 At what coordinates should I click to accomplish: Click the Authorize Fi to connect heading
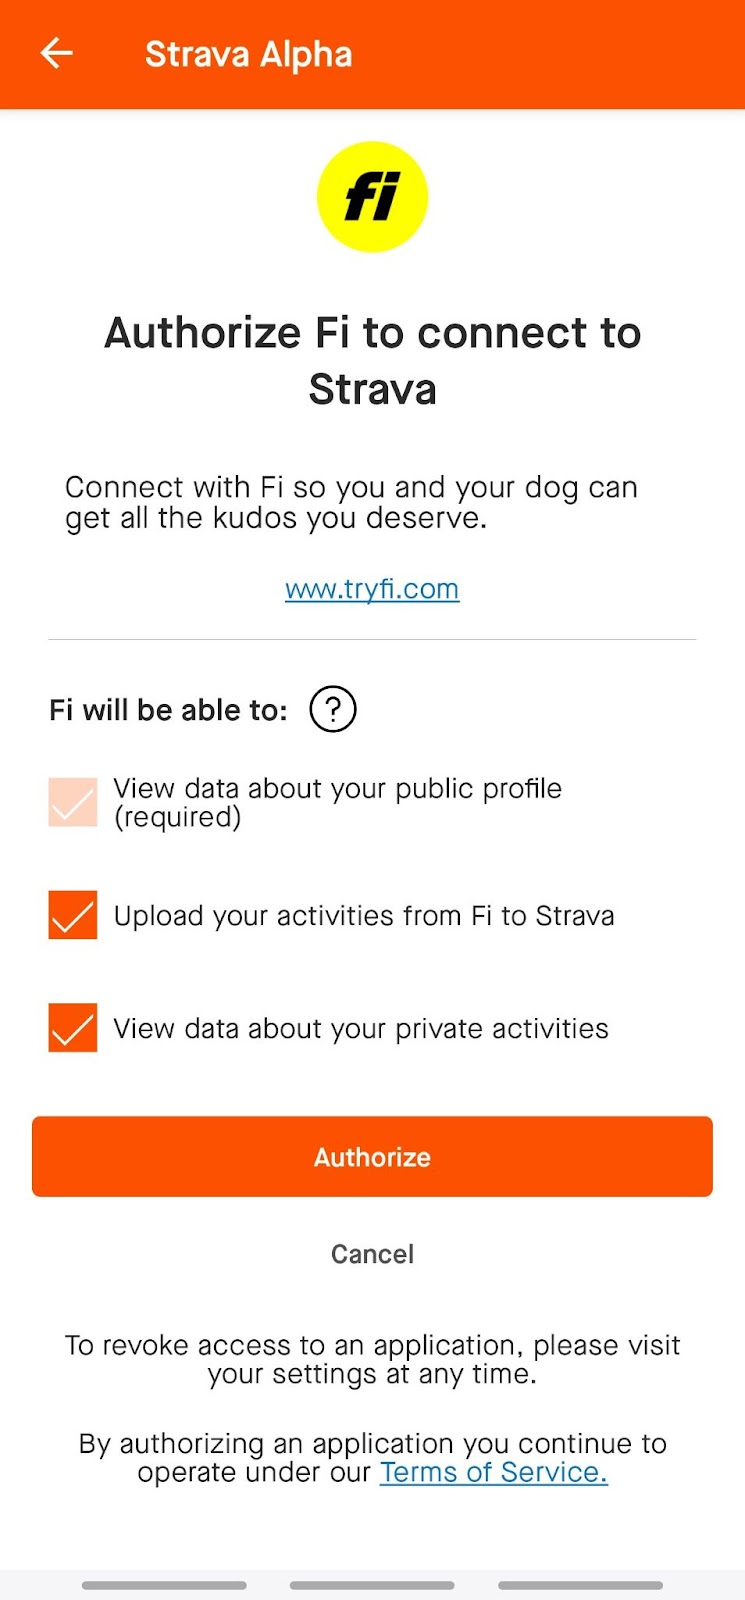pos(372,360)
